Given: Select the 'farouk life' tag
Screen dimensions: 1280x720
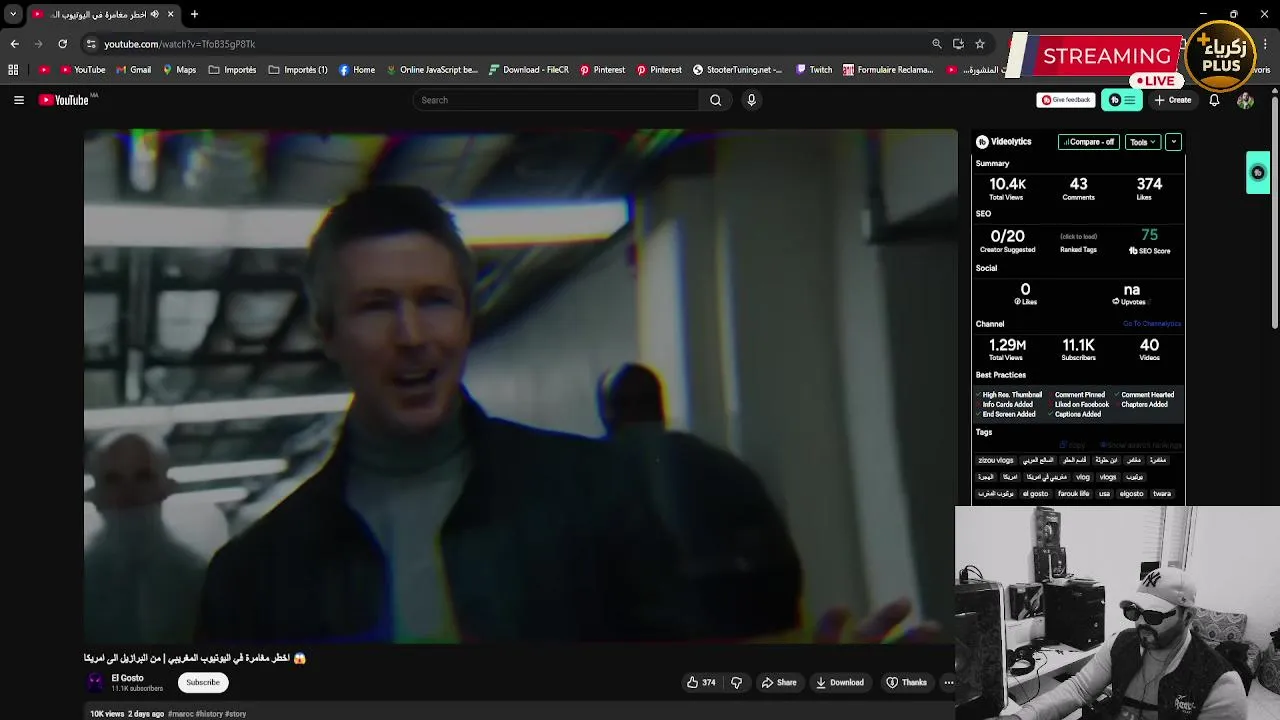Looking at the screenshot, I should (1074, 493).
